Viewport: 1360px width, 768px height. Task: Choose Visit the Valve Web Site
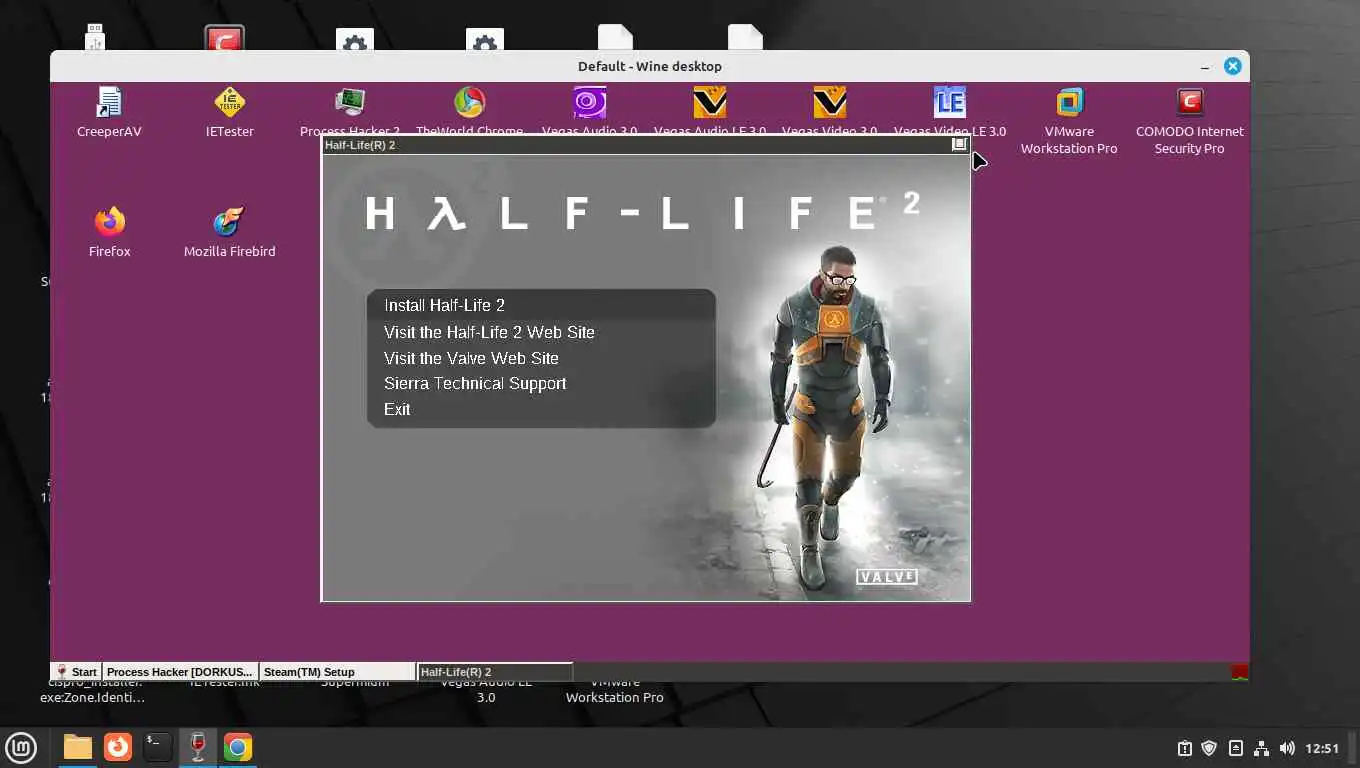coord(471,358)
